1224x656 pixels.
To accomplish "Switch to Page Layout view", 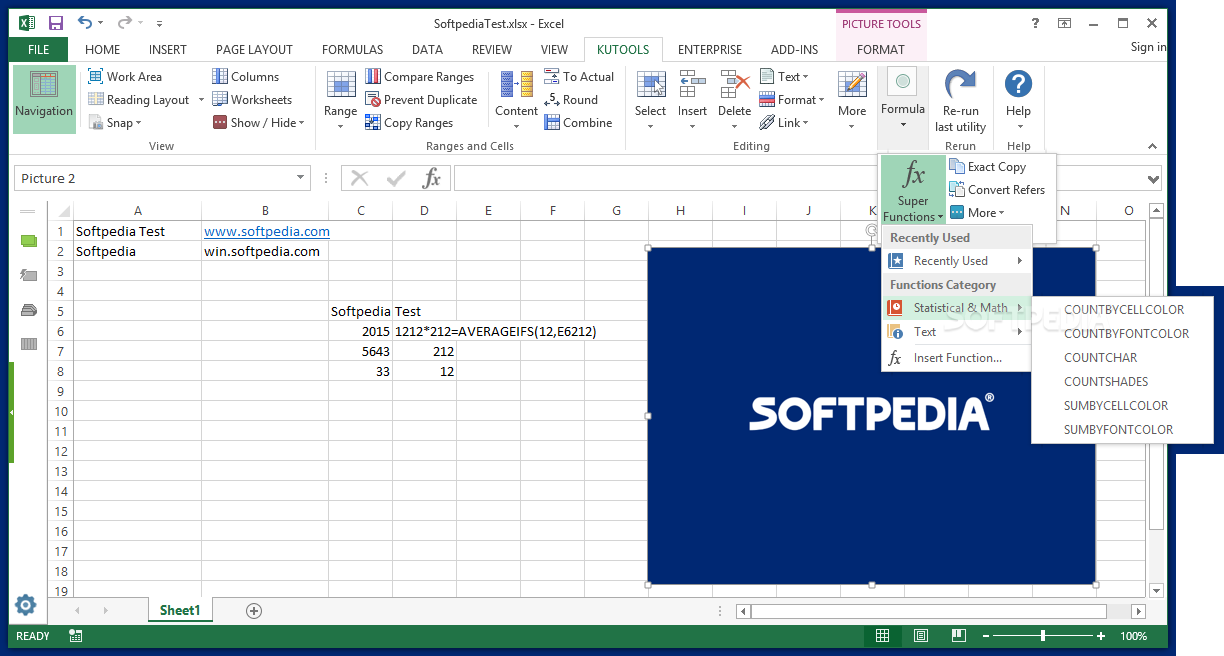I will pyautogui.click(x=920, y=636).
